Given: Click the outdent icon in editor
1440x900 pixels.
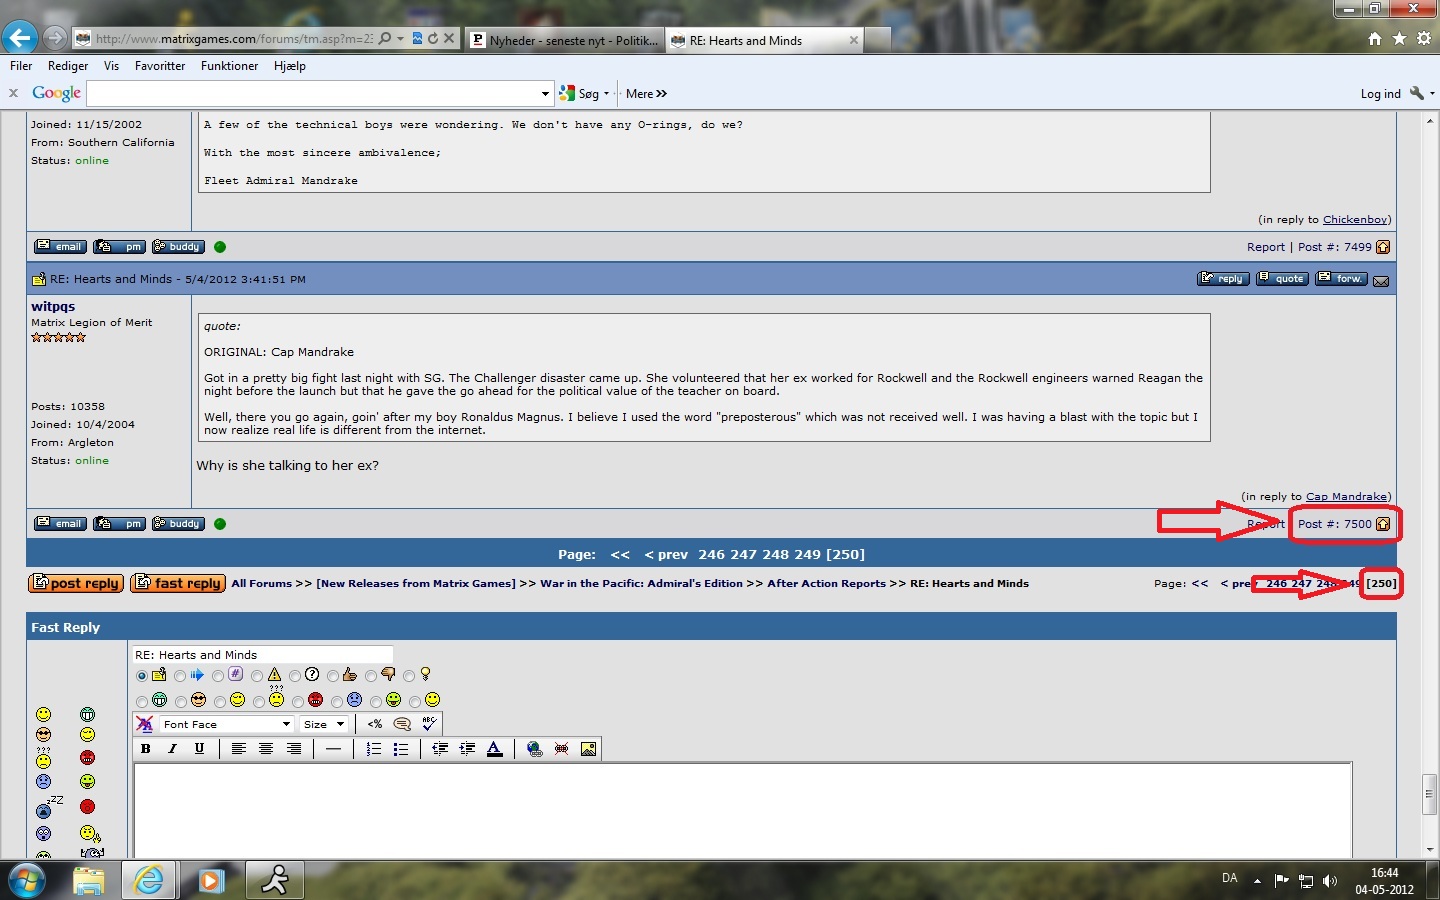Looking at the screenshot, I should pos(440,748).
